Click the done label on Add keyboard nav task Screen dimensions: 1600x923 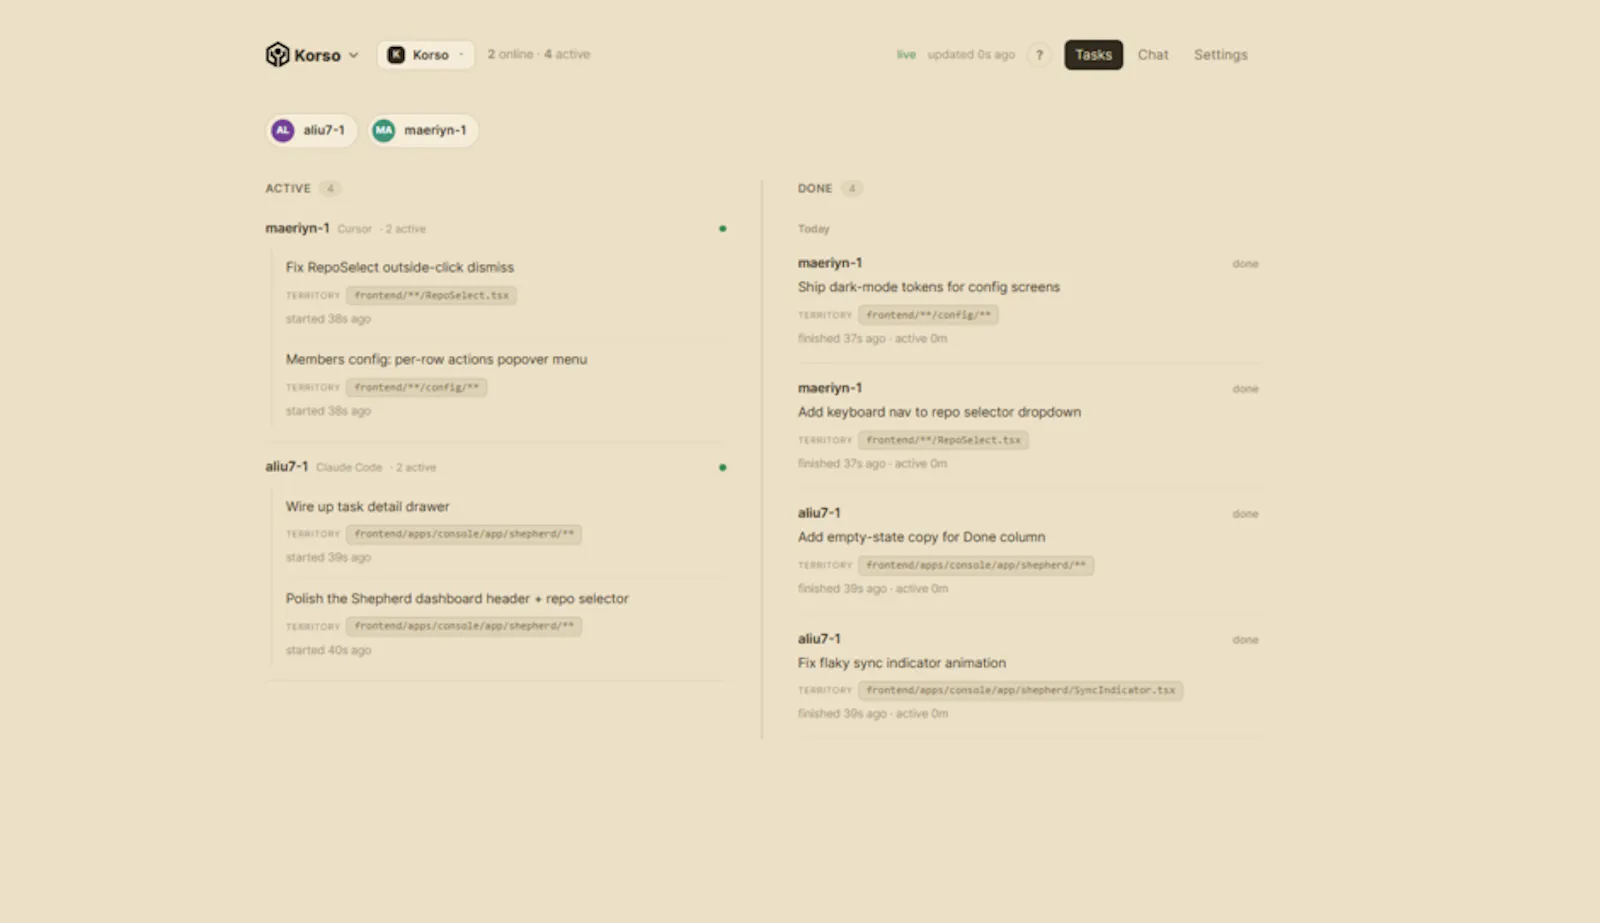1245,389
